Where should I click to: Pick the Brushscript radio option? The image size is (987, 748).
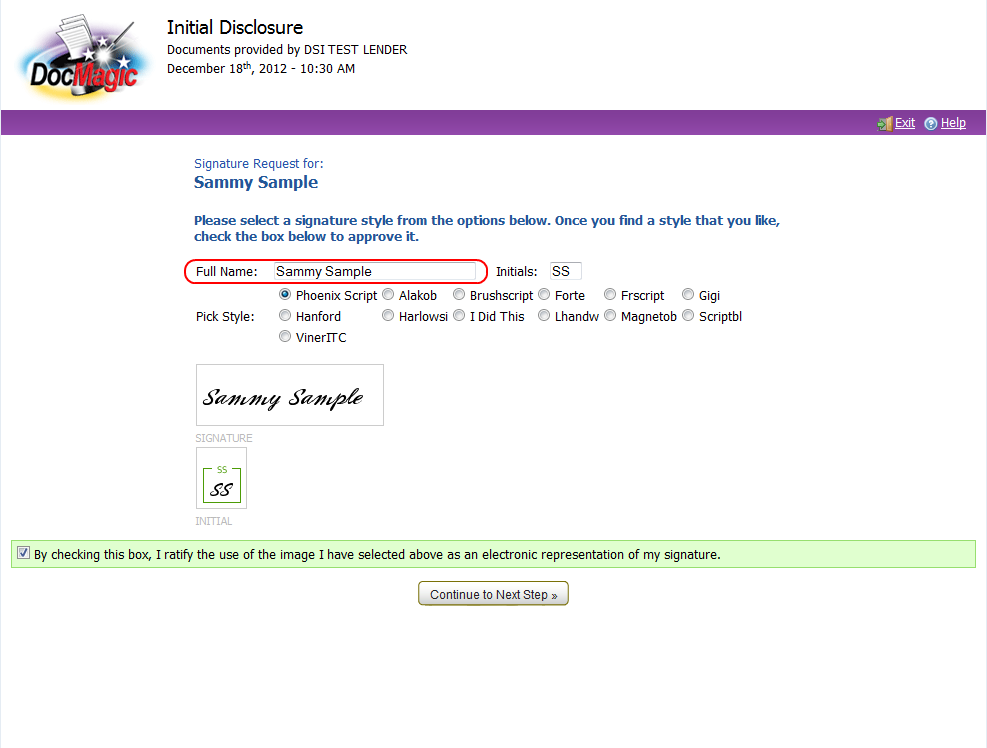459,295
